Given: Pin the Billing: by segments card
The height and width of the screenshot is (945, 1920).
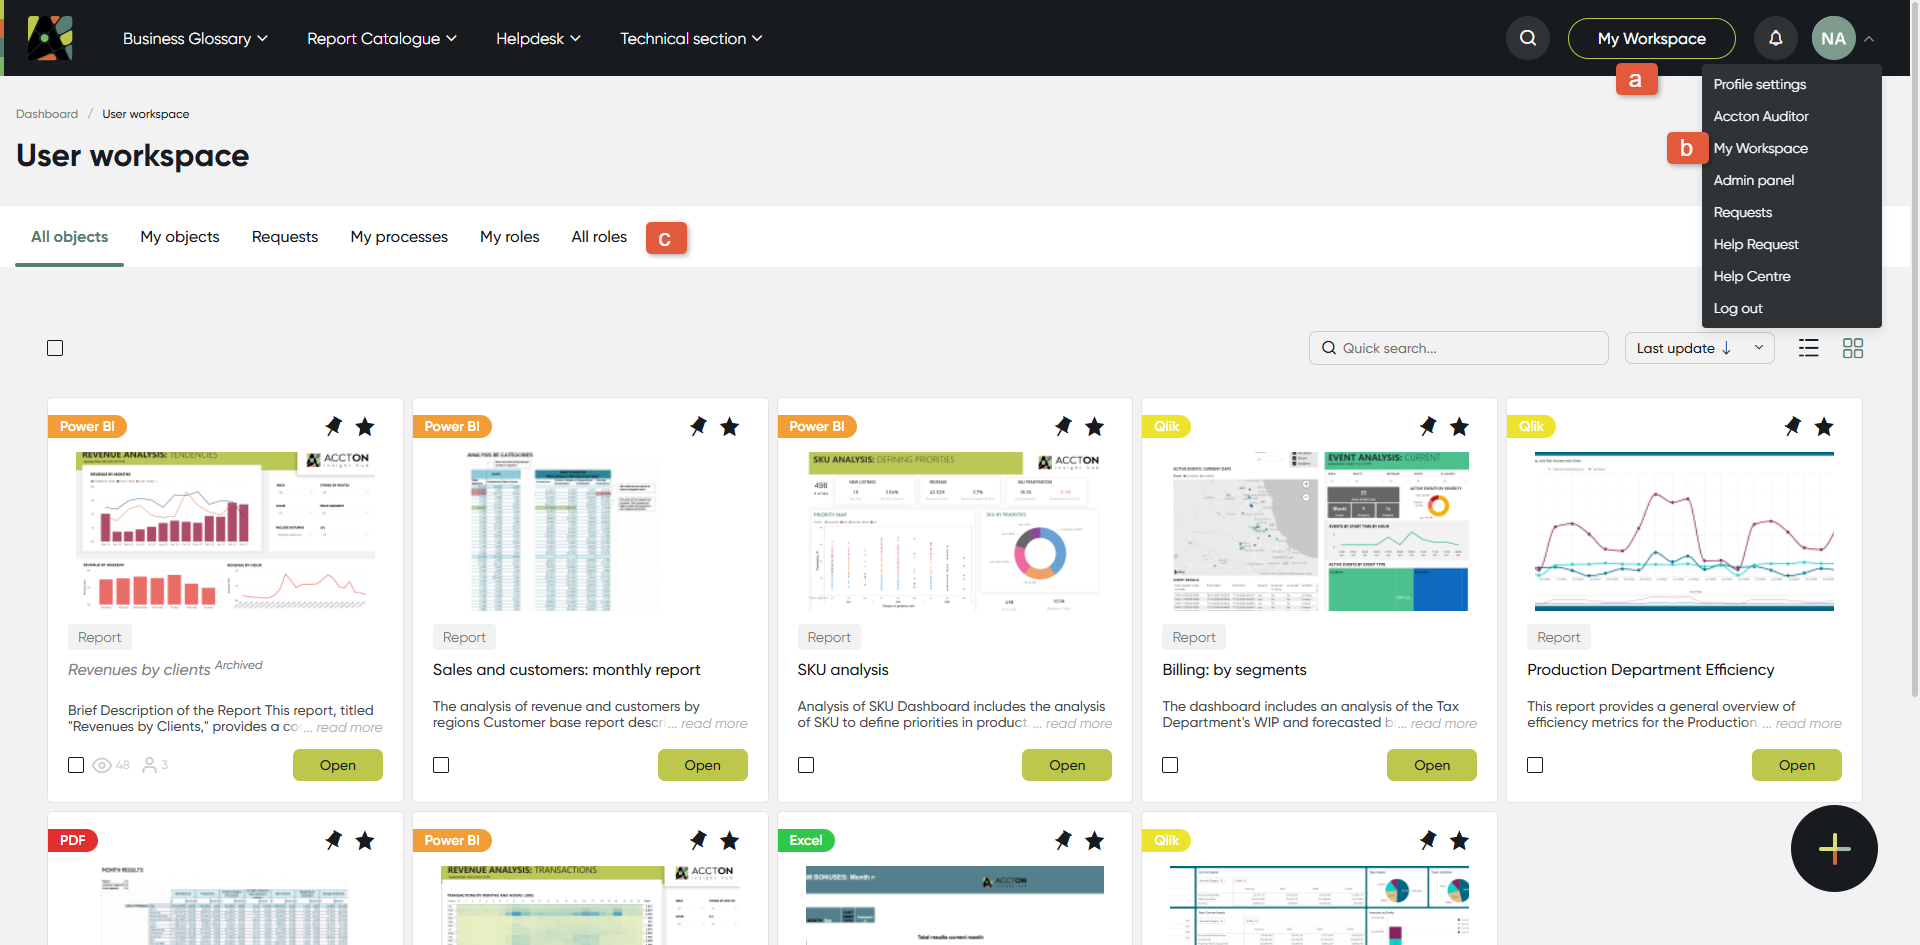Looking at the screenshot, I should pyautogui.click(x=1429, y=426).
